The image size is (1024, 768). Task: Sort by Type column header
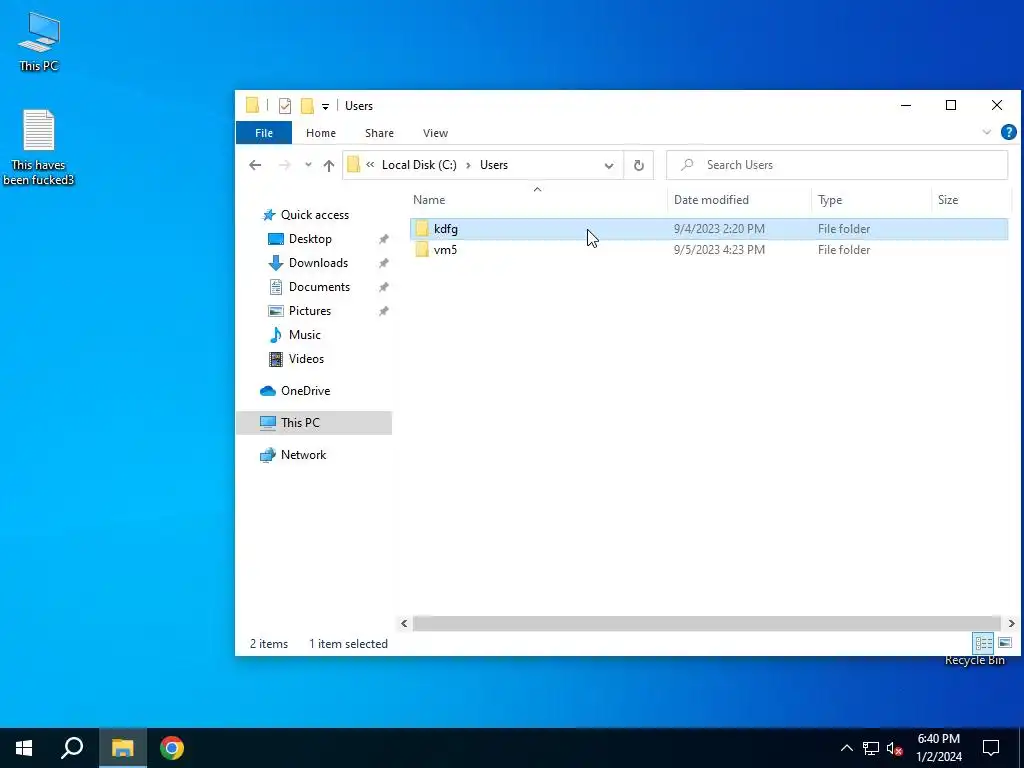click(830, 200)
